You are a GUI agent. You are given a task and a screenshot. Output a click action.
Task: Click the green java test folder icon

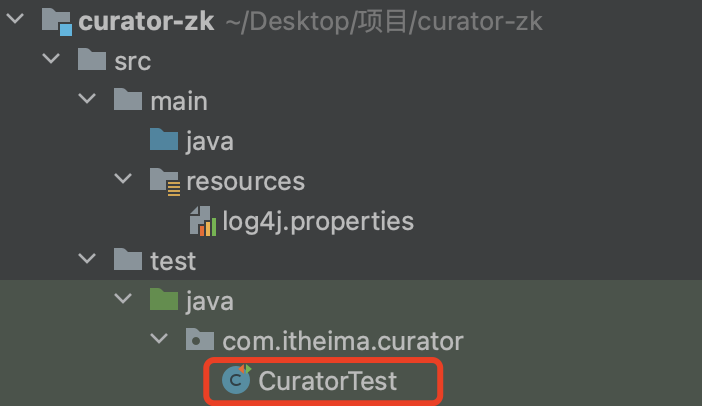pyautogui.click(x=164, y=301)
